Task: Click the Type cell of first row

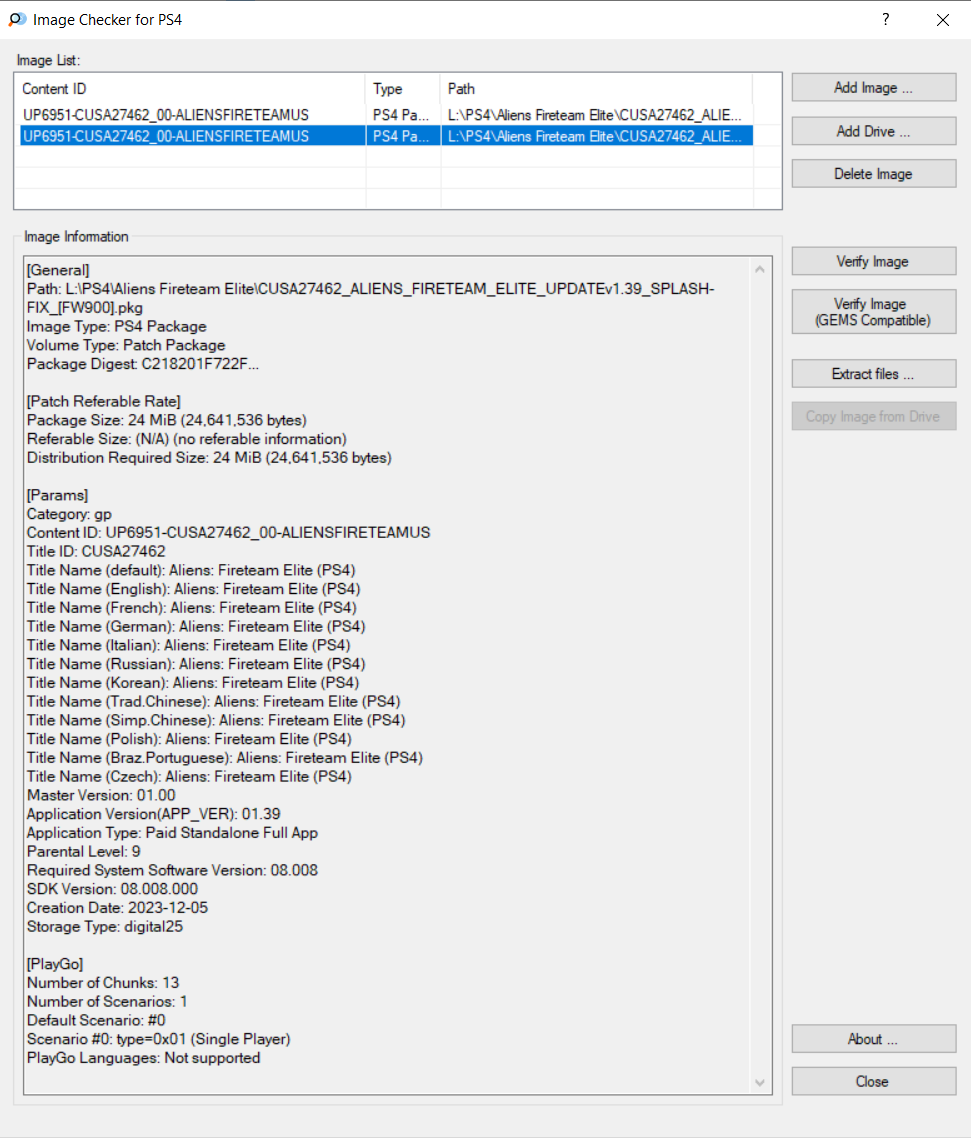Action: 401,115
